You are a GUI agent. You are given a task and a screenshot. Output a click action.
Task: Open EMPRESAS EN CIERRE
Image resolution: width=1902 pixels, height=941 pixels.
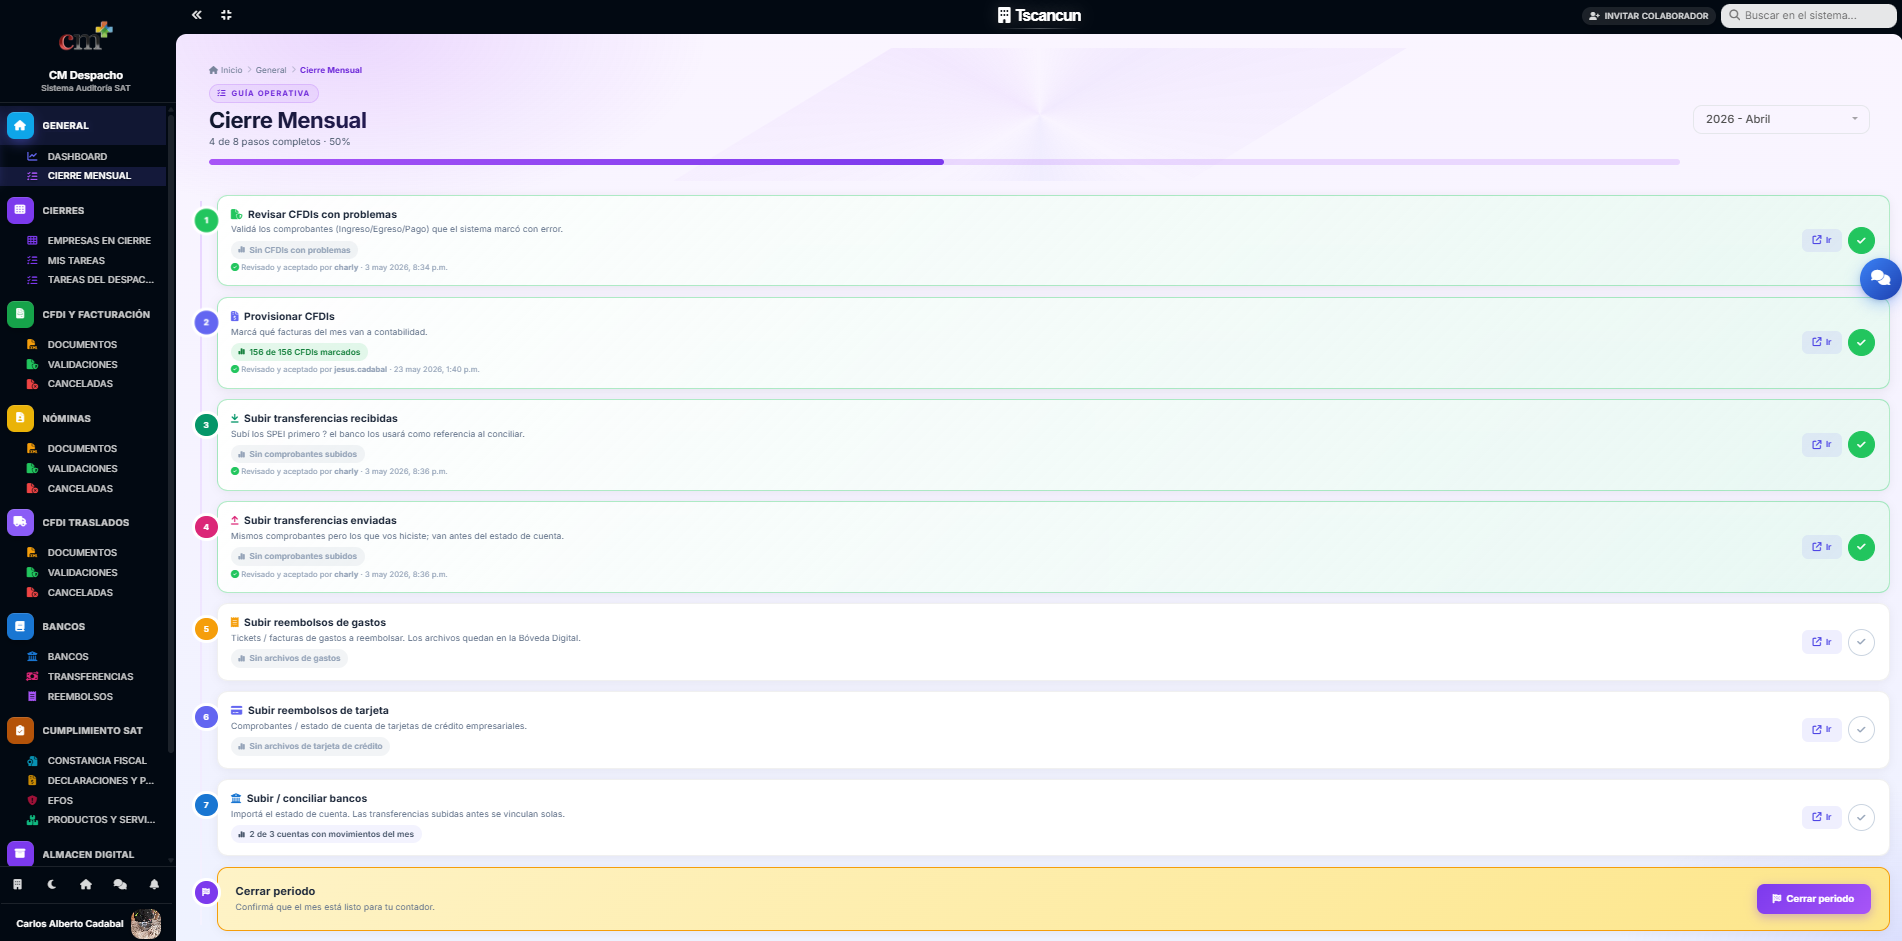click(84, 240)
